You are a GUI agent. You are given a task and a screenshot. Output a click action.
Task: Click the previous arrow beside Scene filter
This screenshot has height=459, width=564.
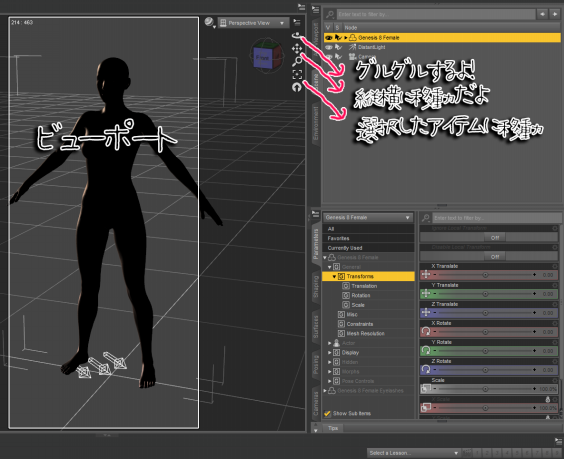pos(542,14)
